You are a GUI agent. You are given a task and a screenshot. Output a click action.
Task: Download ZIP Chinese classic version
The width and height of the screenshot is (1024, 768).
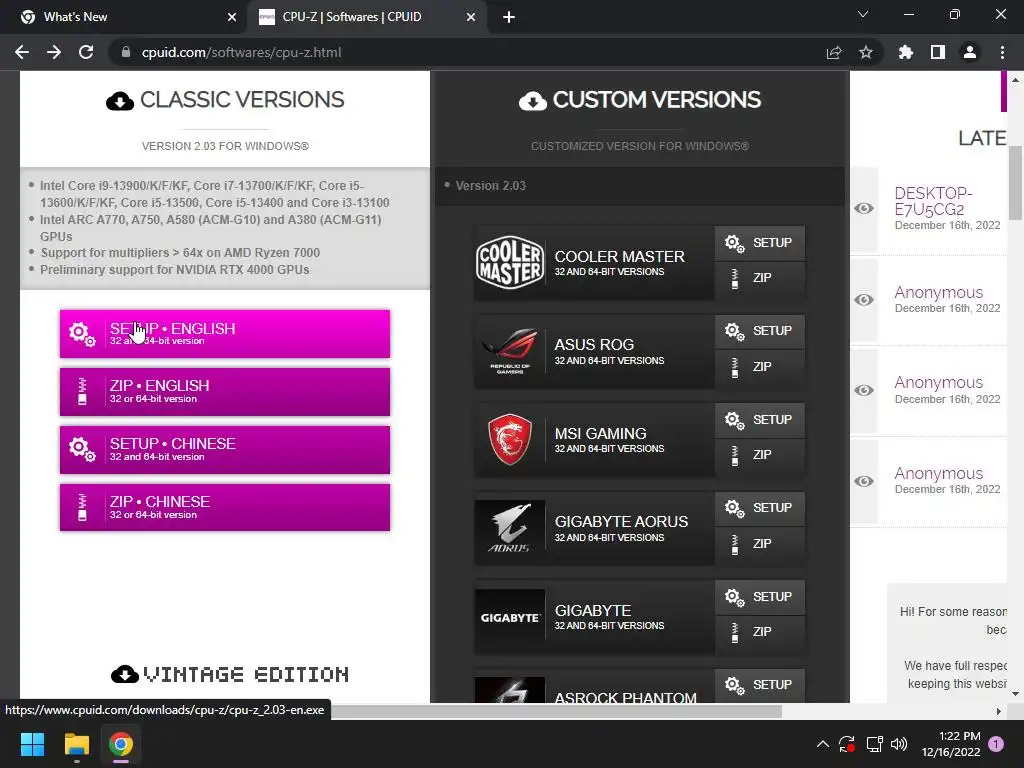point(225,507)
